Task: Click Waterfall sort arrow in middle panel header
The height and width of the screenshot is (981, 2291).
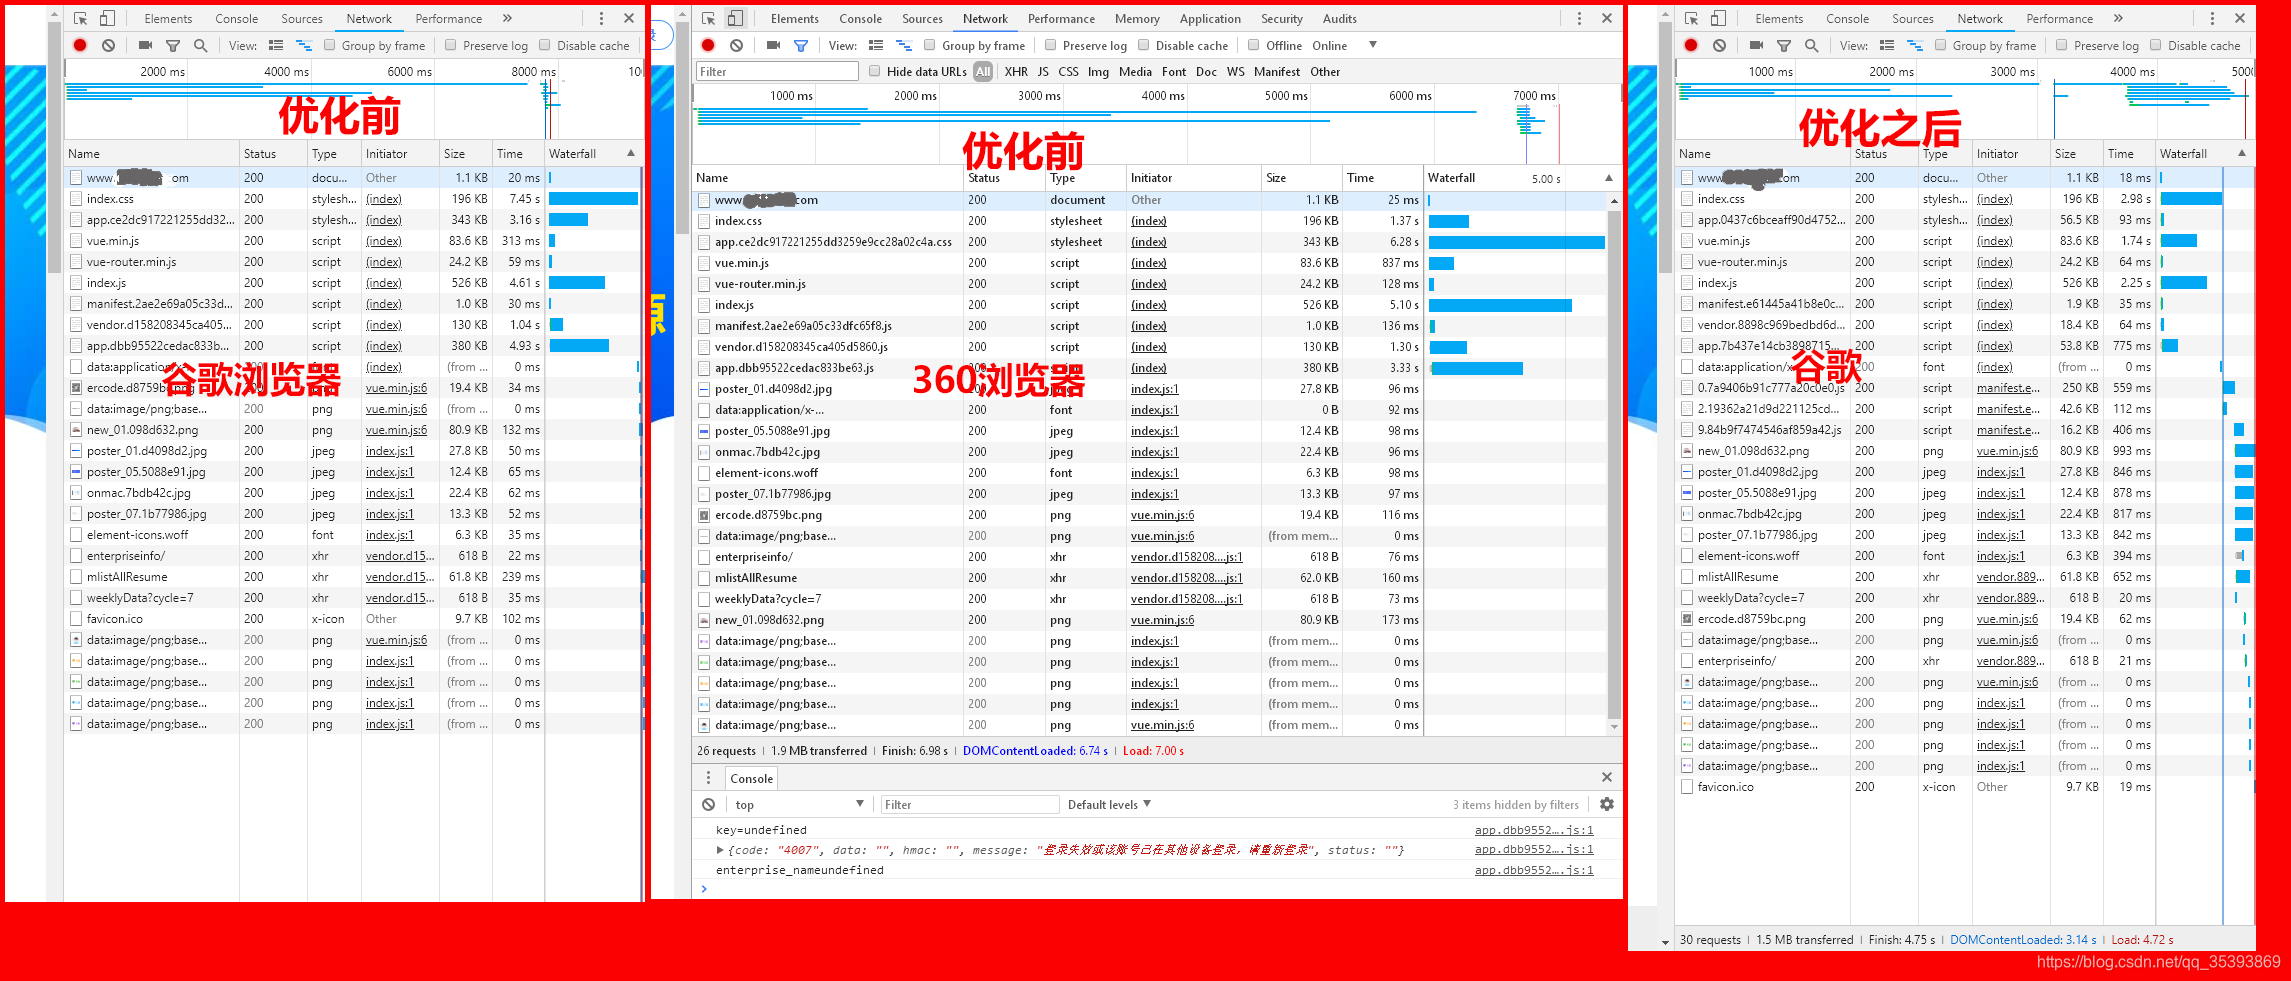Action: (x=1609, y=178)
